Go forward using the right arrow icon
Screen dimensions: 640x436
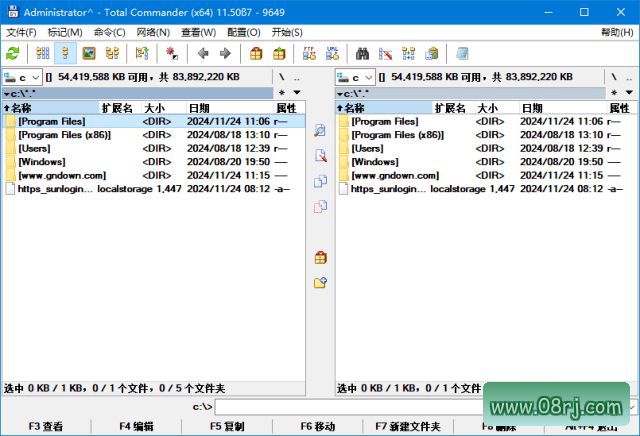[x=225, y=53]
